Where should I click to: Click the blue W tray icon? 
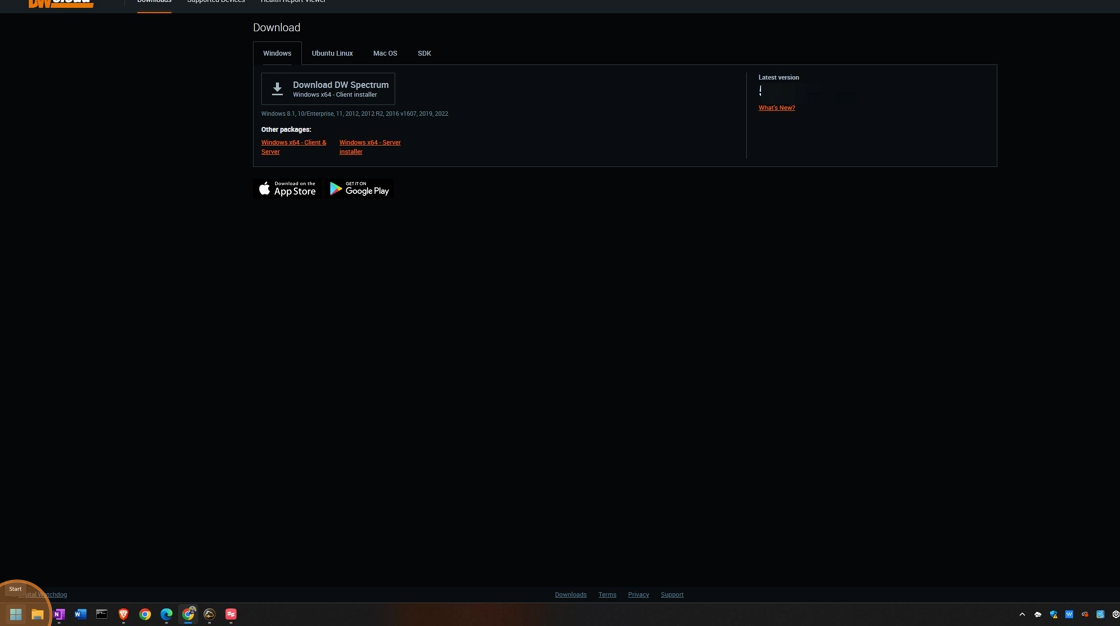(1069, 614)
